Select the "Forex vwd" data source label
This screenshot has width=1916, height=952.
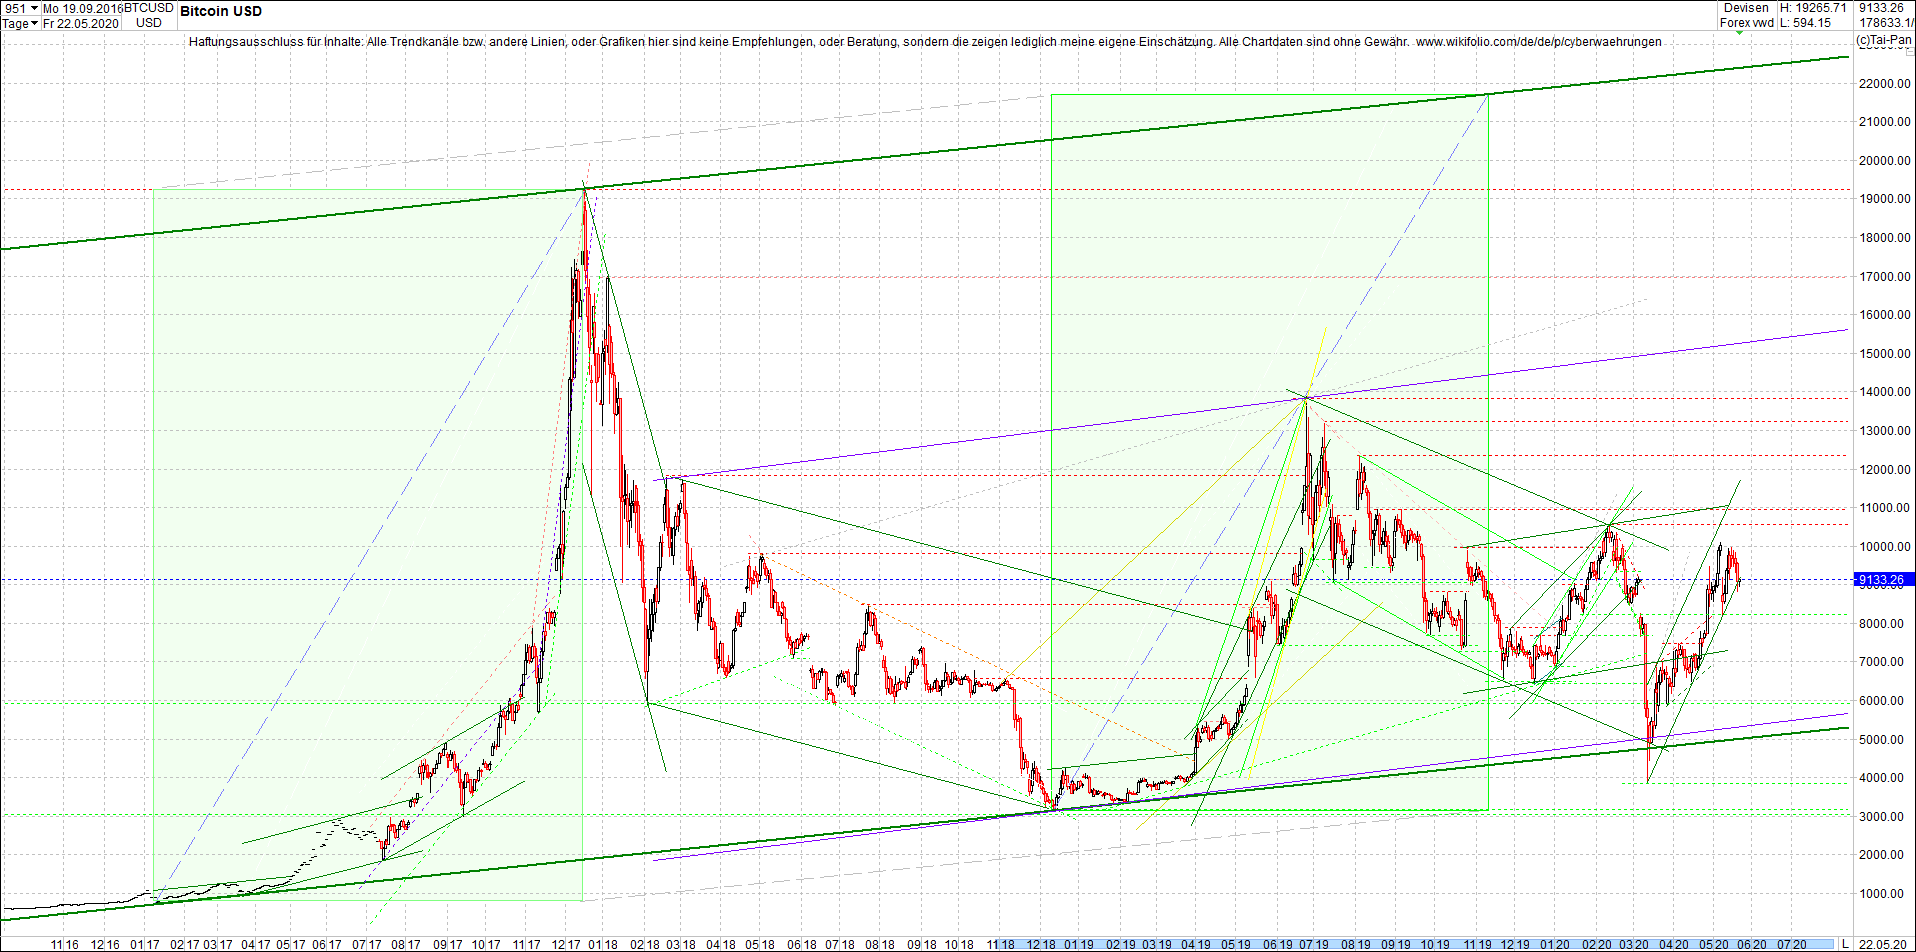coord(1746,22)
